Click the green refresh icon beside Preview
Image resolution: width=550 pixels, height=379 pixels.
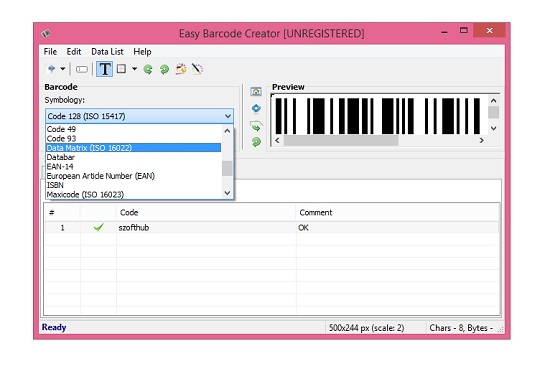point(256,142)
